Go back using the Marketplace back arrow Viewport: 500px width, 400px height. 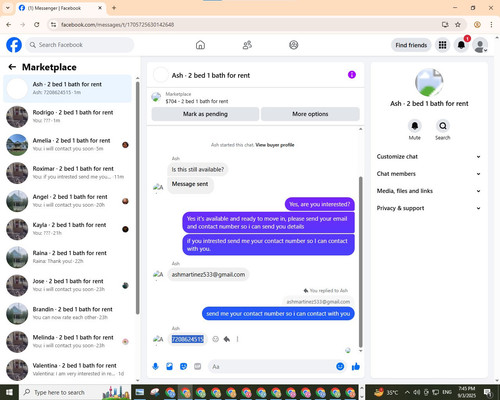click(12, 67)
